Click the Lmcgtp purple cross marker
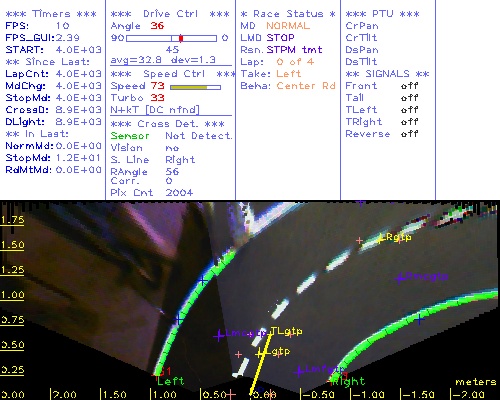The height and width of the screenshot is (400, 500). [219, 335]
